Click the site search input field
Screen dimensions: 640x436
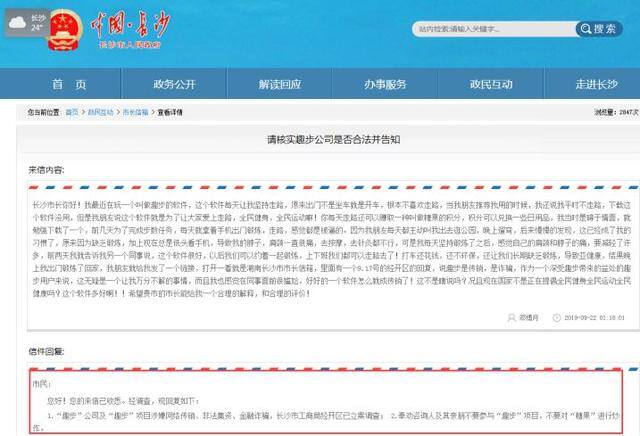[495, 29]
